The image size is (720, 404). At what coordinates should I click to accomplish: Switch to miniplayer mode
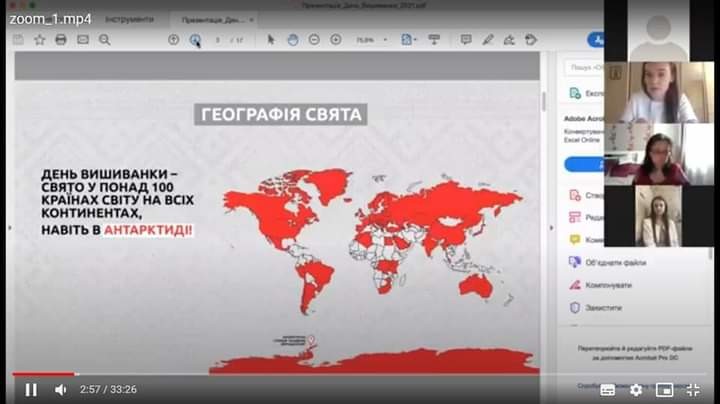pyautogui.click(x=664, y=390)
